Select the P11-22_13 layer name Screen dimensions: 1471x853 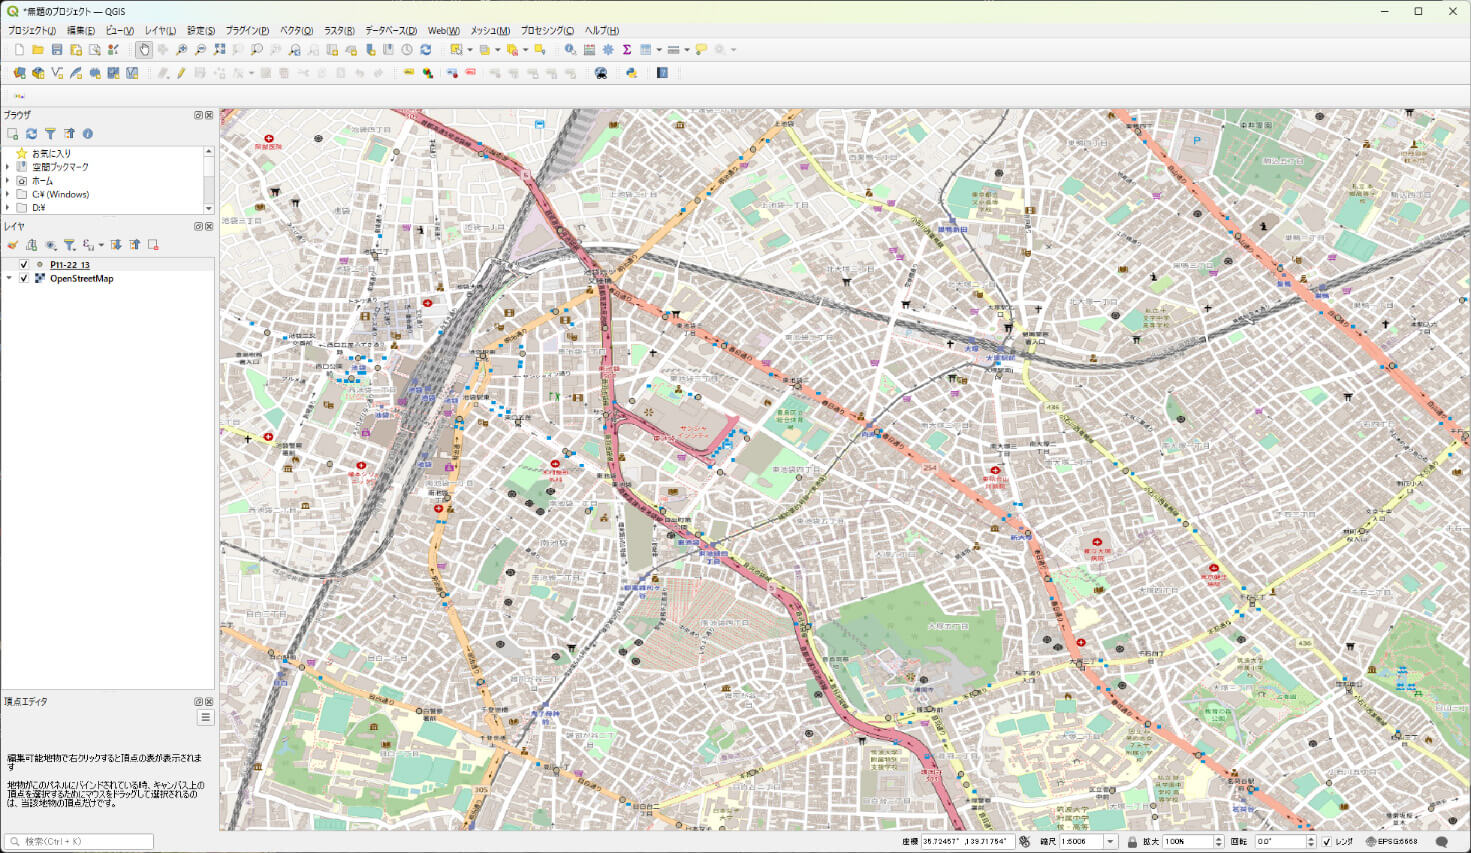pos(70,265)
